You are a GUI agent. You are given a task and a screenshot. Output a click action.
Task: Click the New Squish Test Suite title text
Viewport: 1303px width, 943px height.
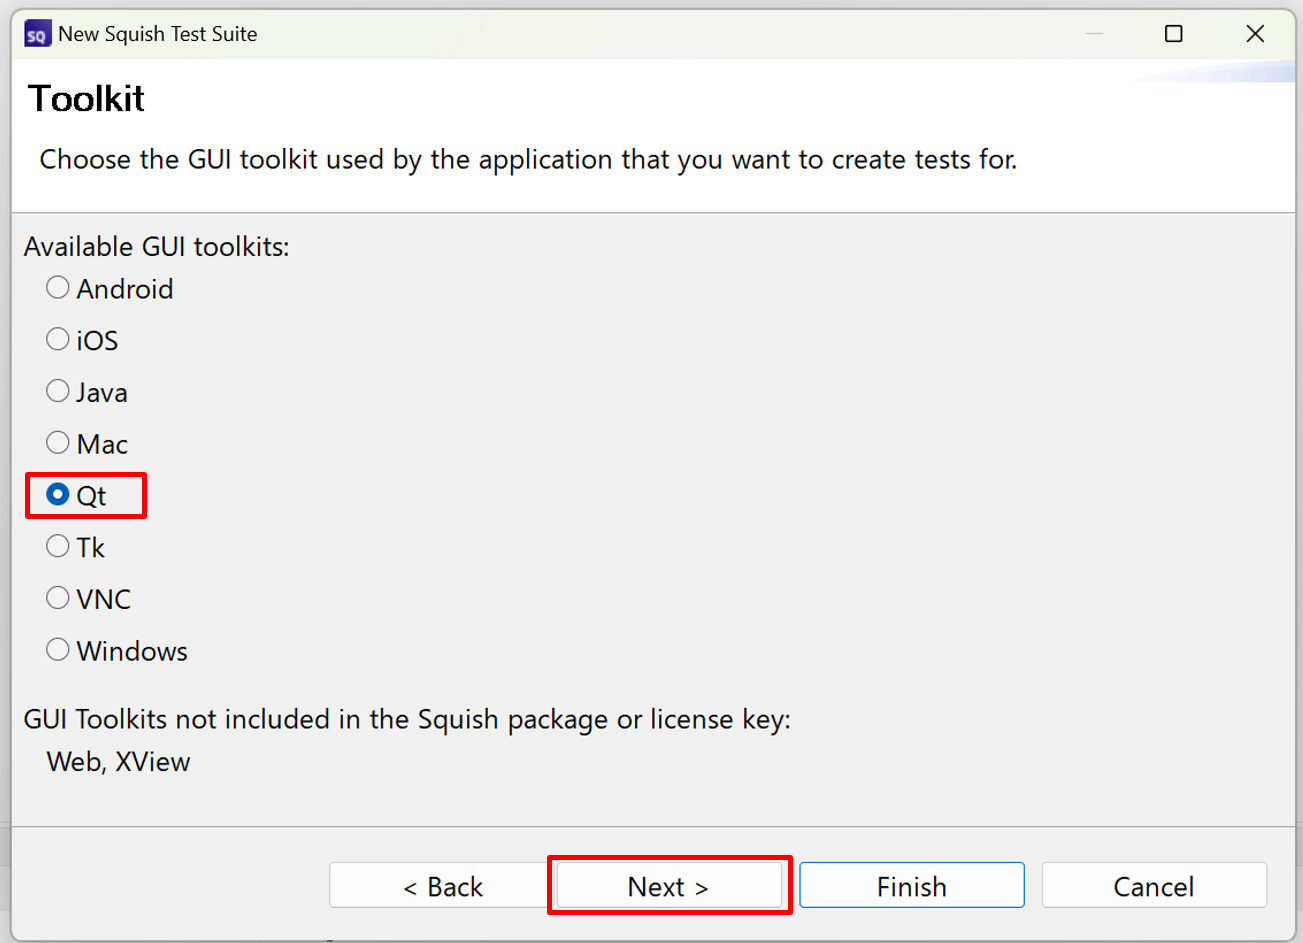tap(157, 34)
